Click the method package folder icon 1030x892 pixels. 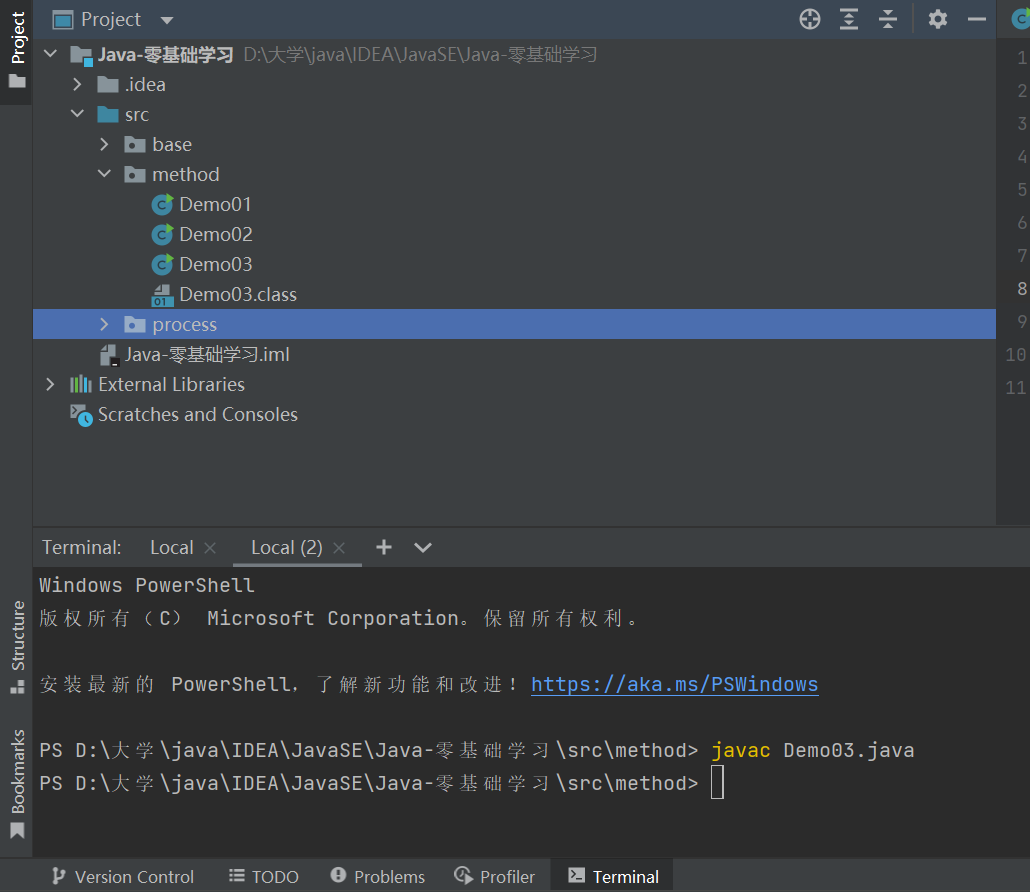point(135,175)
